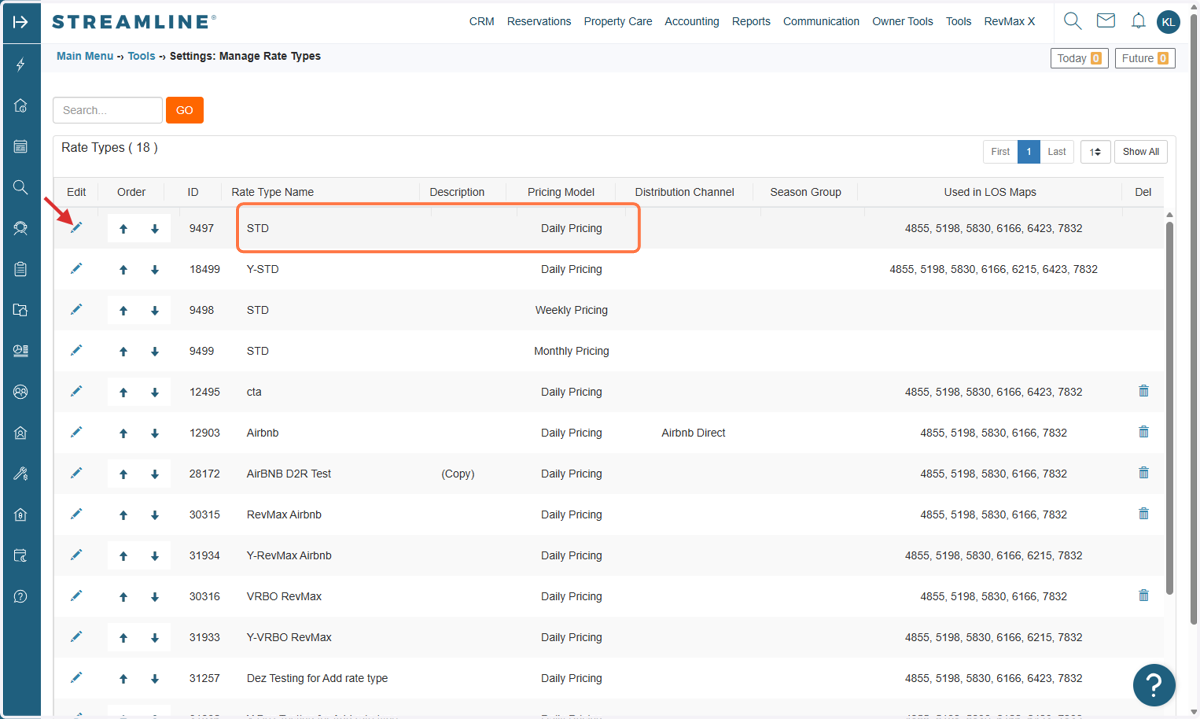Open the Owner Tools menu
Screen dimensions: 1200x719
click(903, 21)
